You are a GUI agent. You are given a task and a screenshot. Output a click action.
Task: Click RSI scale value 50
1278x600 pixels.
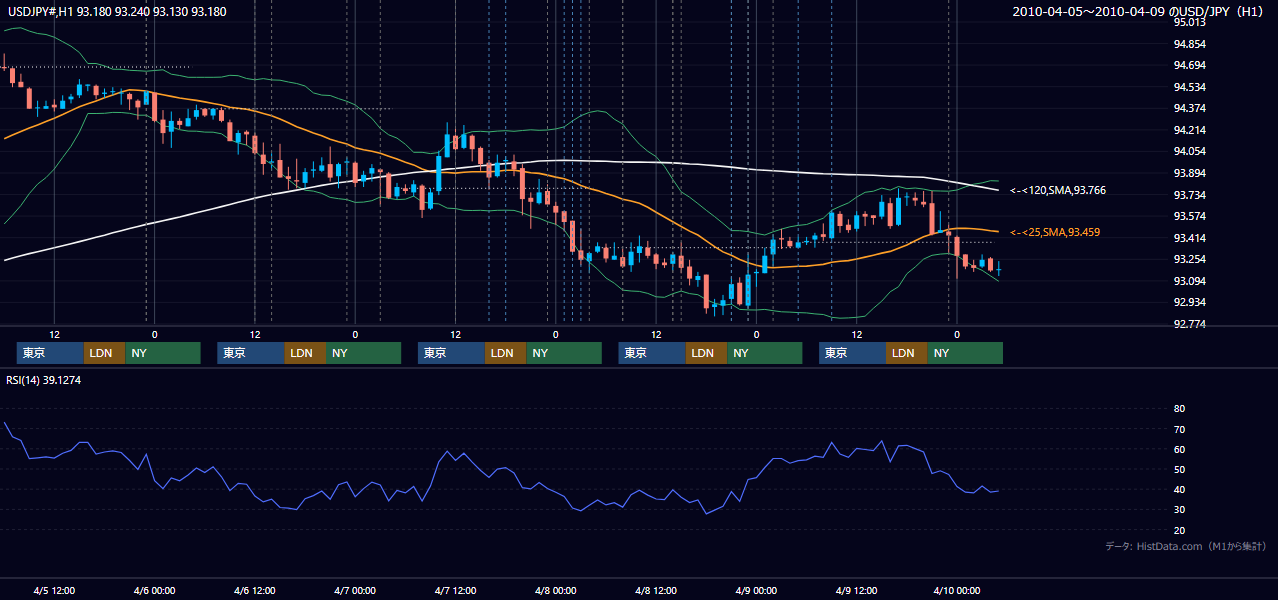(1179, 469)
